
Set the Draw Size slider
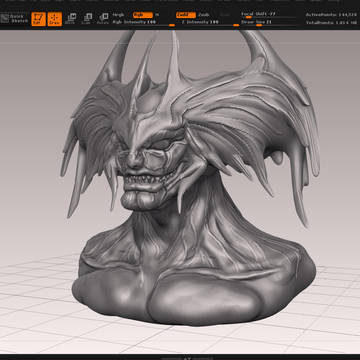[x=268, y=22]
